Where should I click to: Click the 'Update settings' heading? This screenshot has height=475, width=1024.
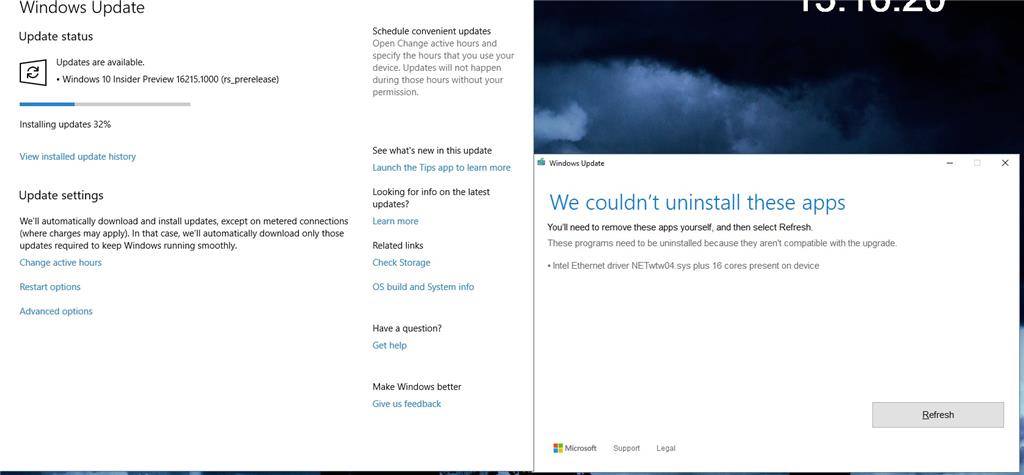click(x=61, y=195)
